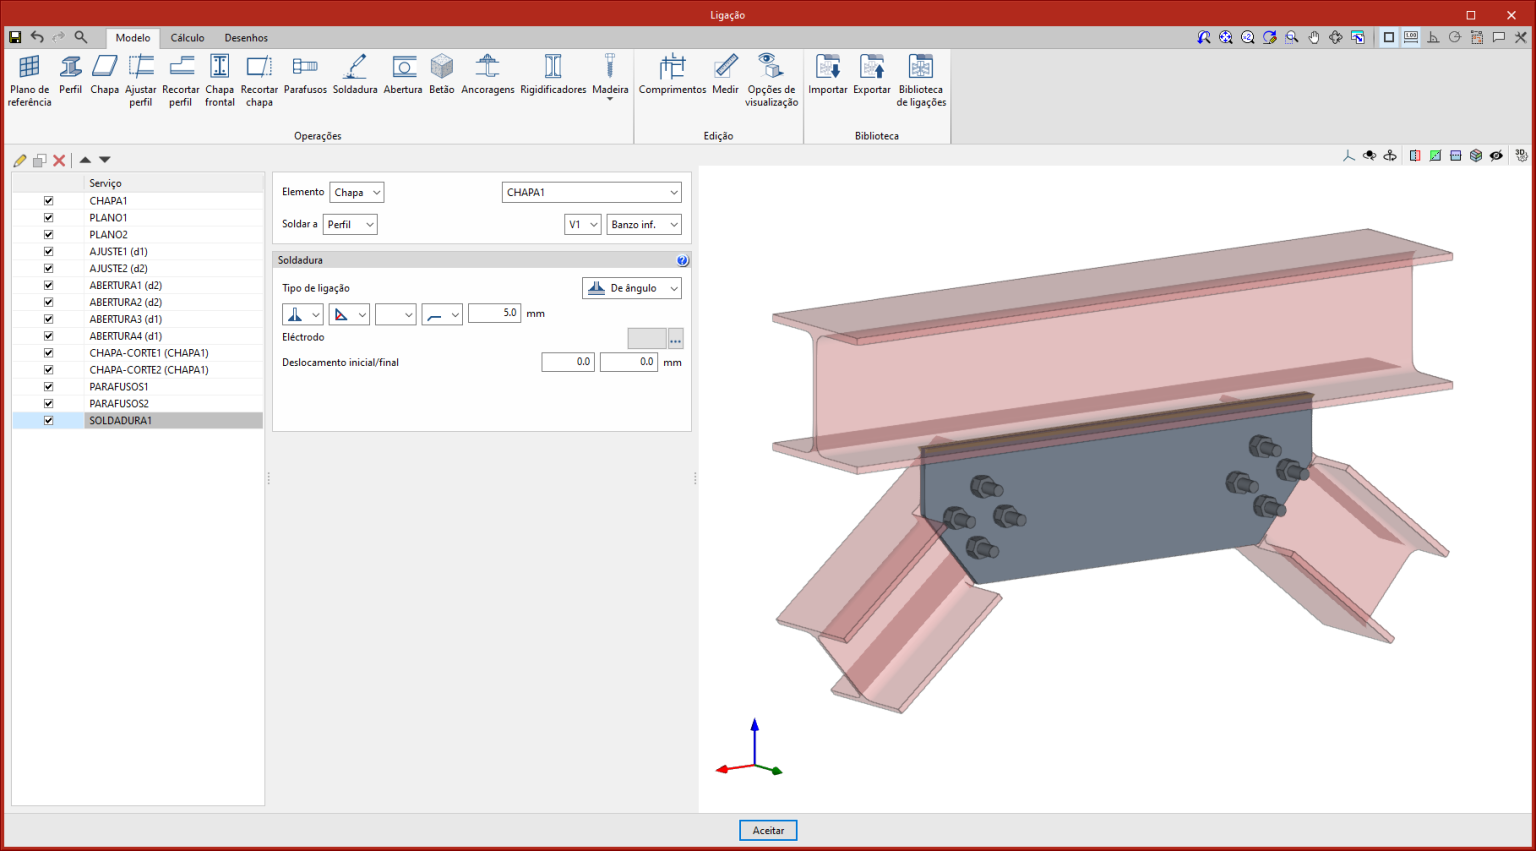
Task: Toggle the PARAFUSOS1 checkbox
Action: 48,387
